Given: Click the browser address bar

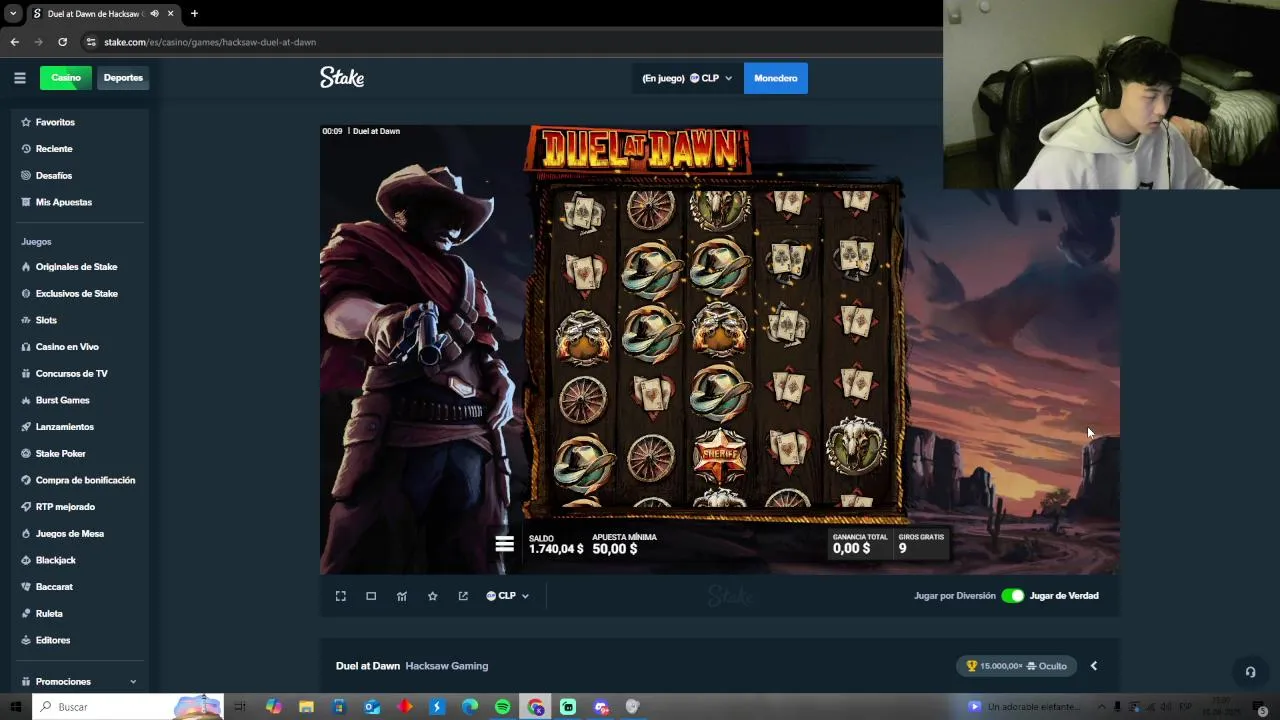Looking at the screenshot, I should point(510,42).
